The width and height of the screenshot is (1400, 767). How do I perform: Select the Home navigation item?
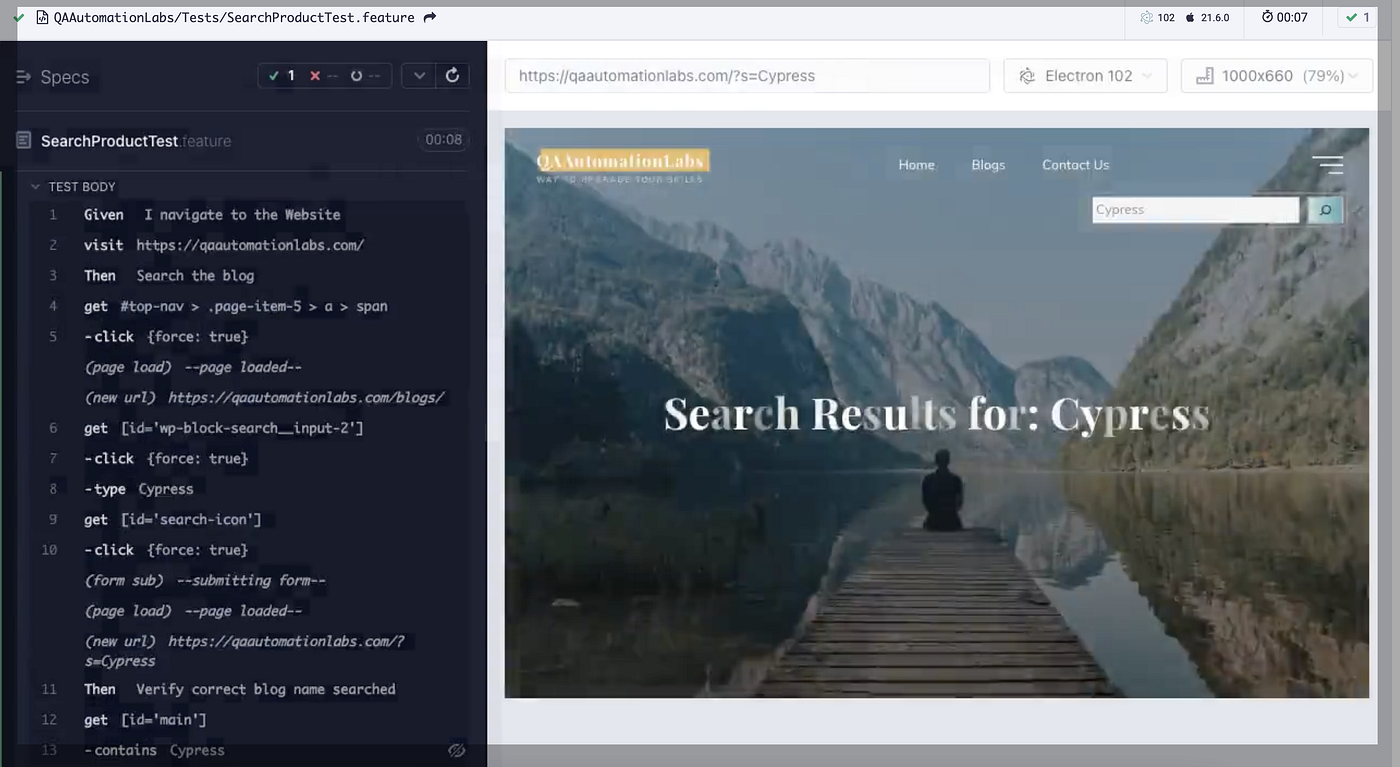click(916, 165)
